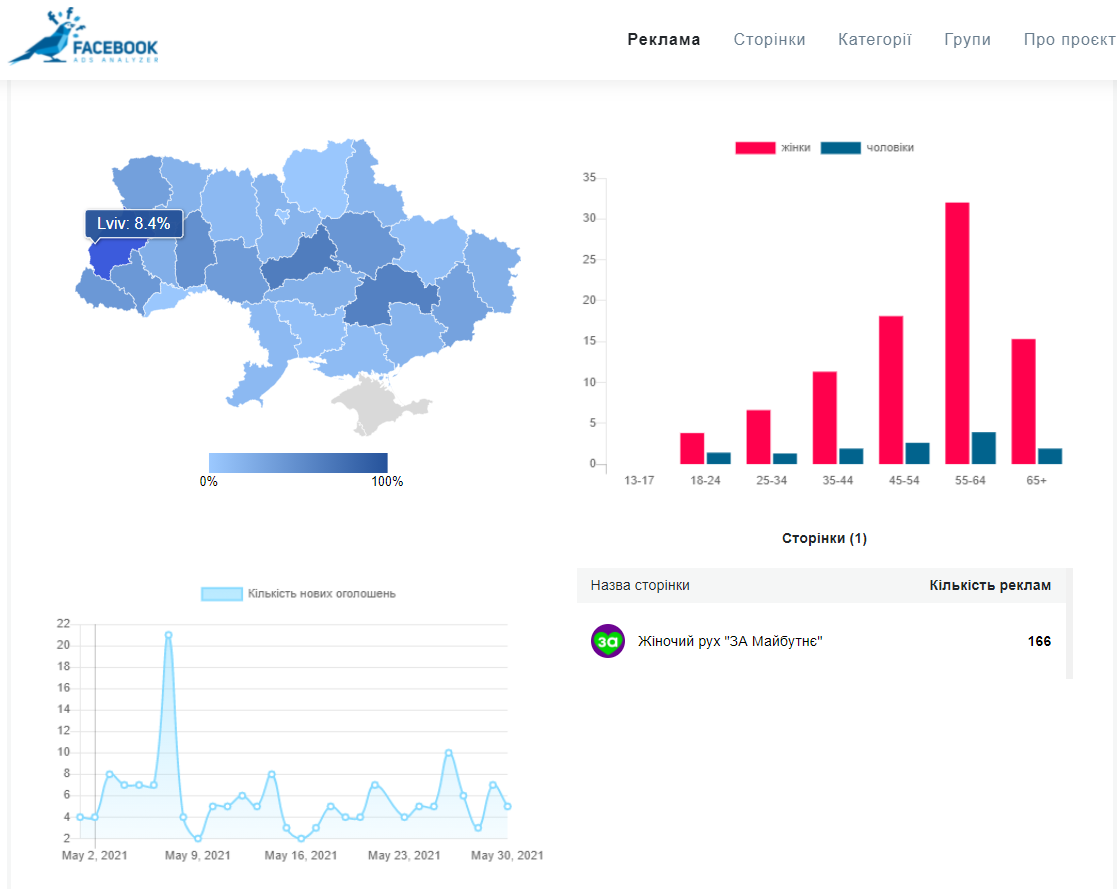Viewport: 1117px width, 889px height.
Task: Click the pink women bar for 45-54
Action: [891, 390]
